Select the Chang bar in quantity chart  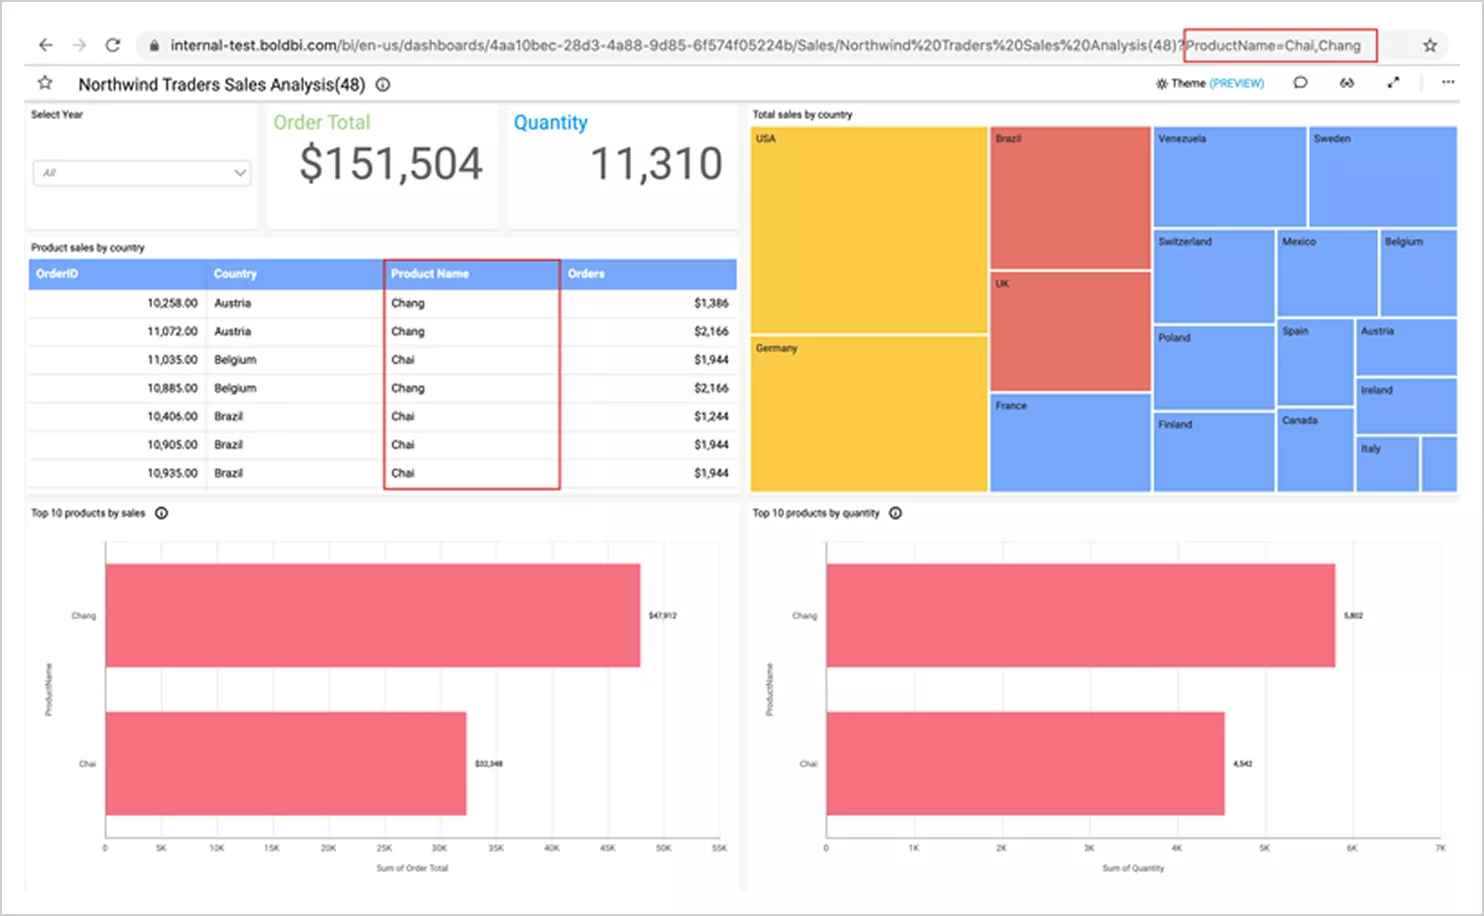1081,615
